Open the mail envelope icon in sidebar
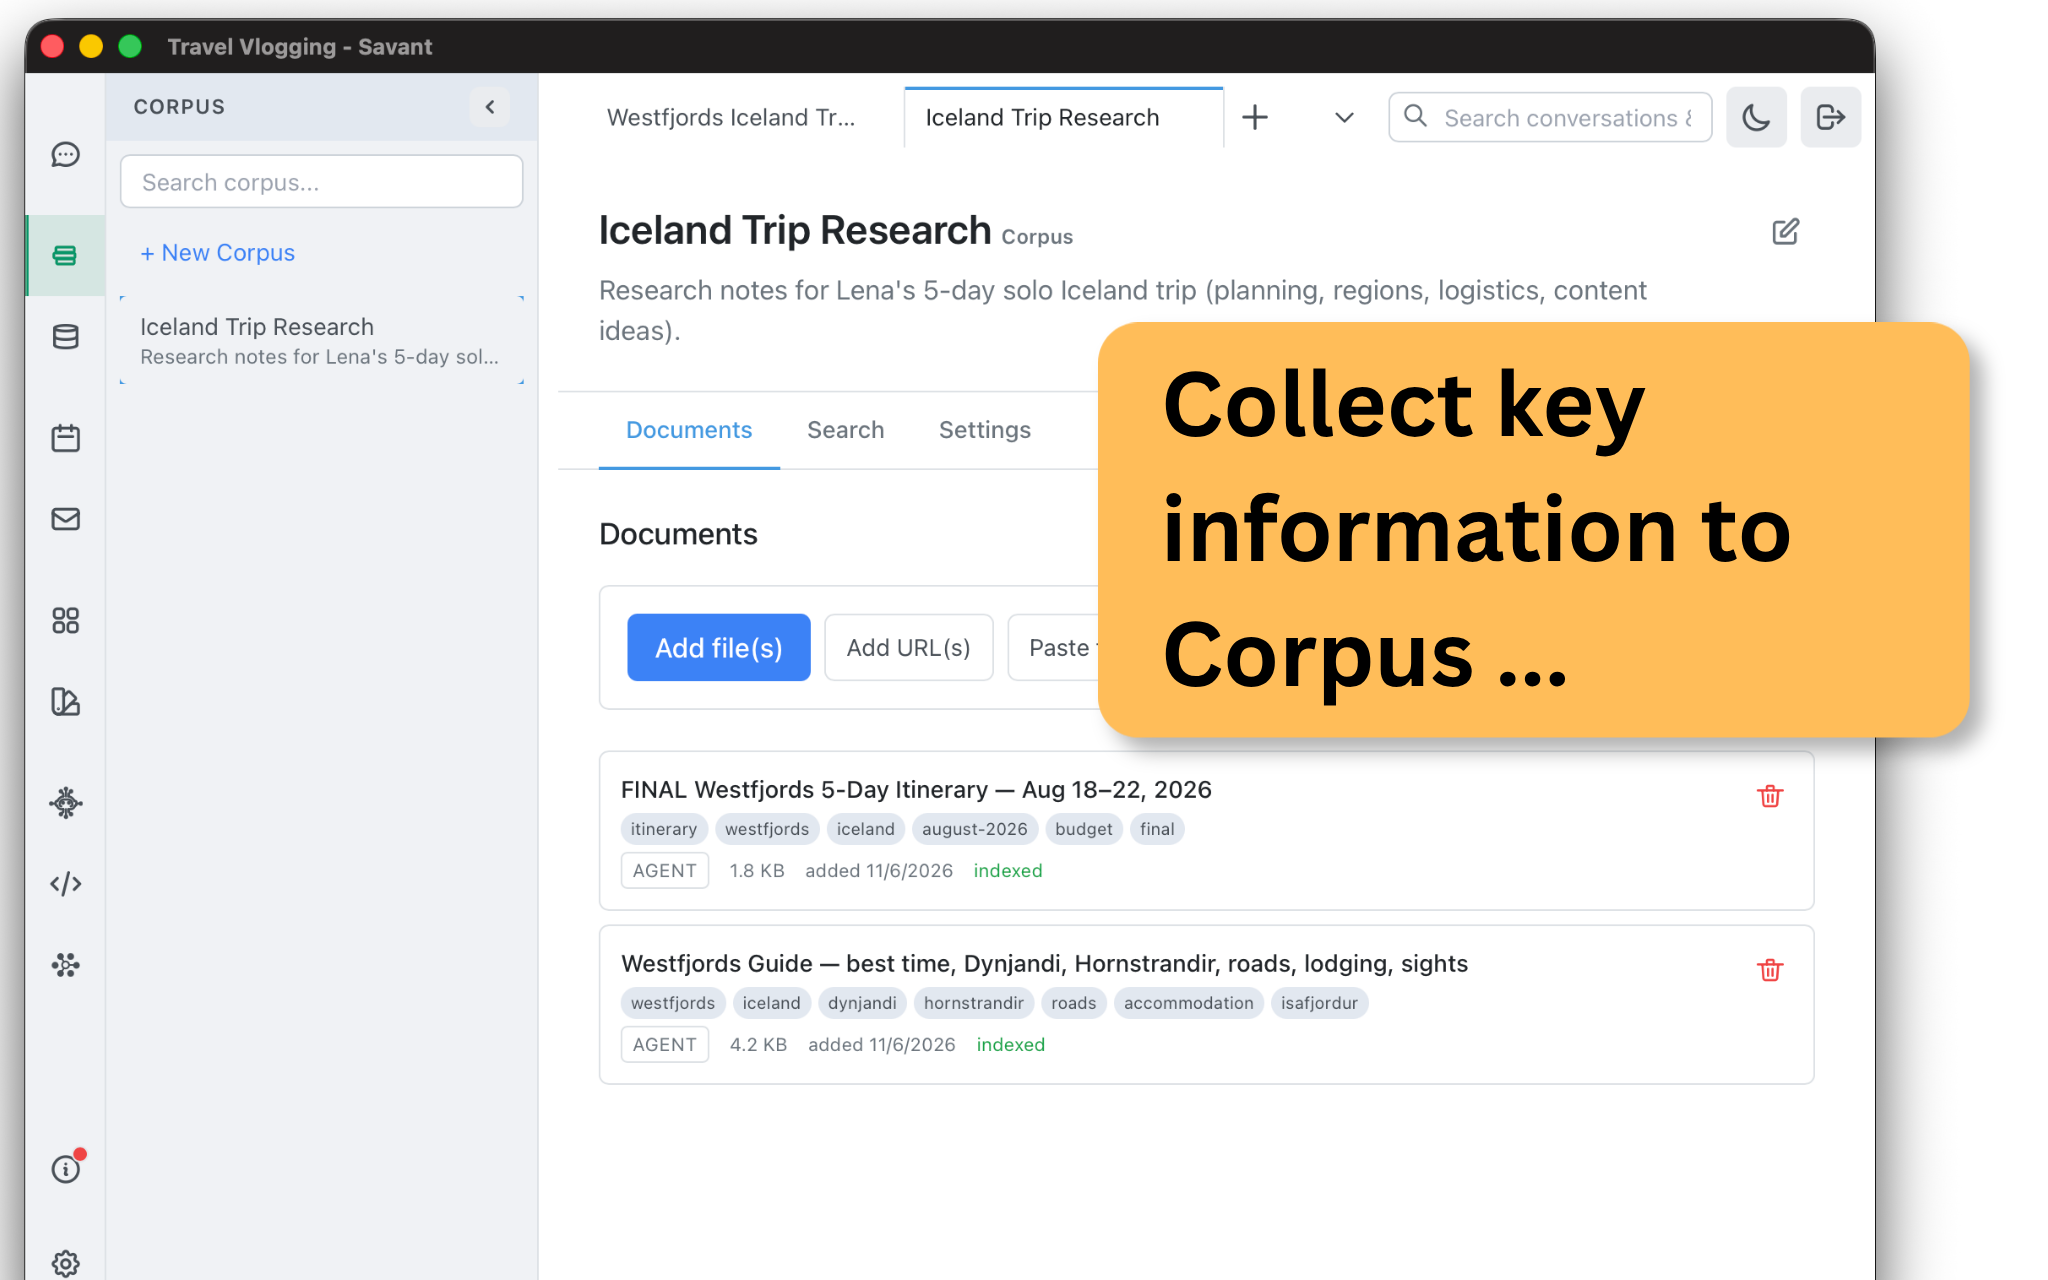This screenshot has width=2048, height=1280. coord(66,519)
